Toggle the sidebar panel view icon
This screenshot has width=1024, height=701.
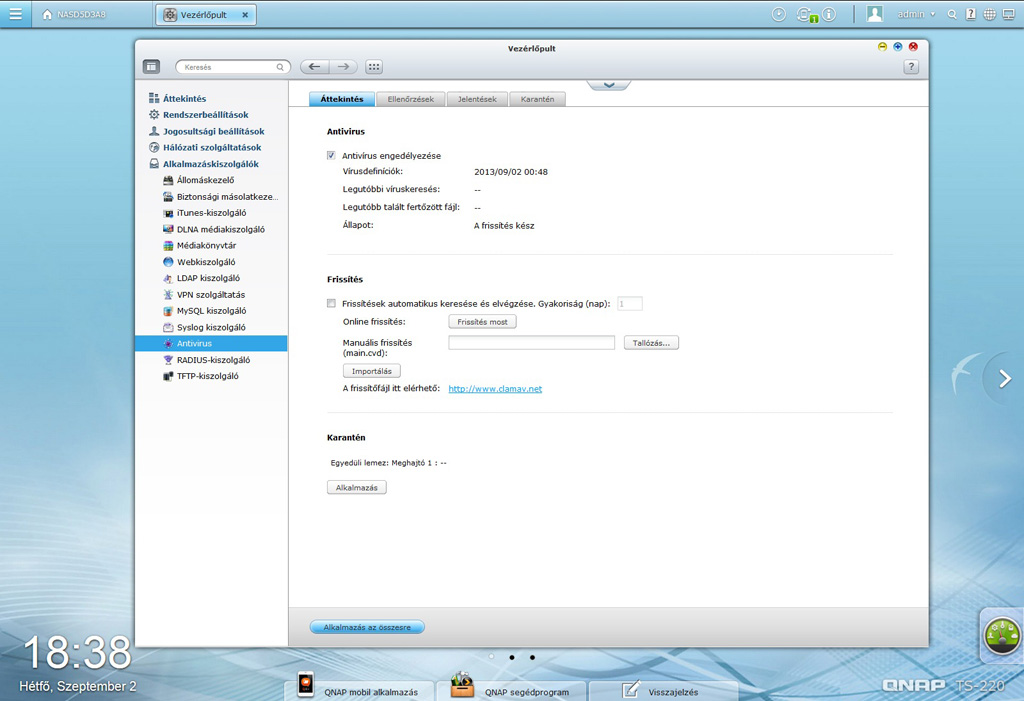click(x=152, y=67)
